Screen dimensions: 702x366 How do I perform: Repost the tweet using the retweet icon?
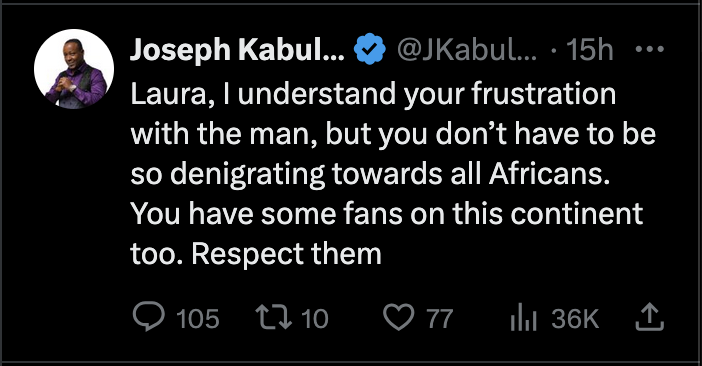coord(273,318)
